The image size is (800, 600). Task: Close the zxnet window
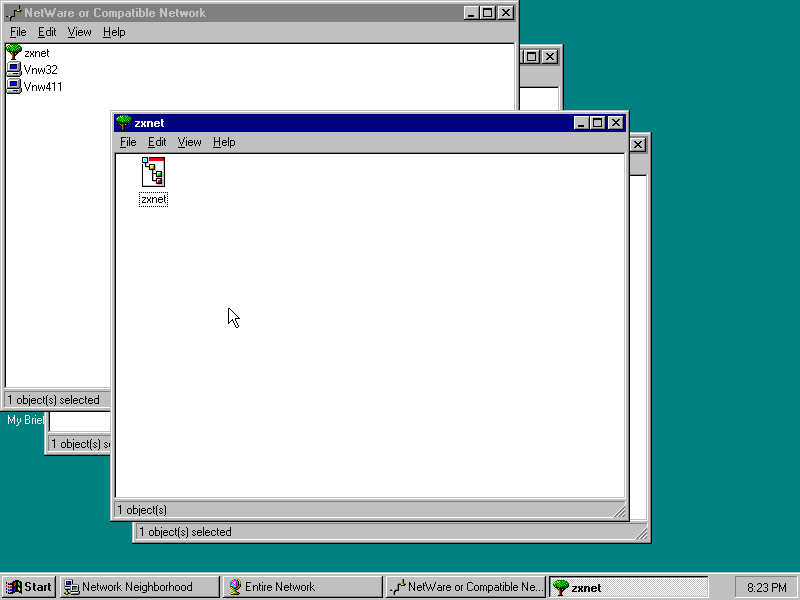(x=616, y=123)
